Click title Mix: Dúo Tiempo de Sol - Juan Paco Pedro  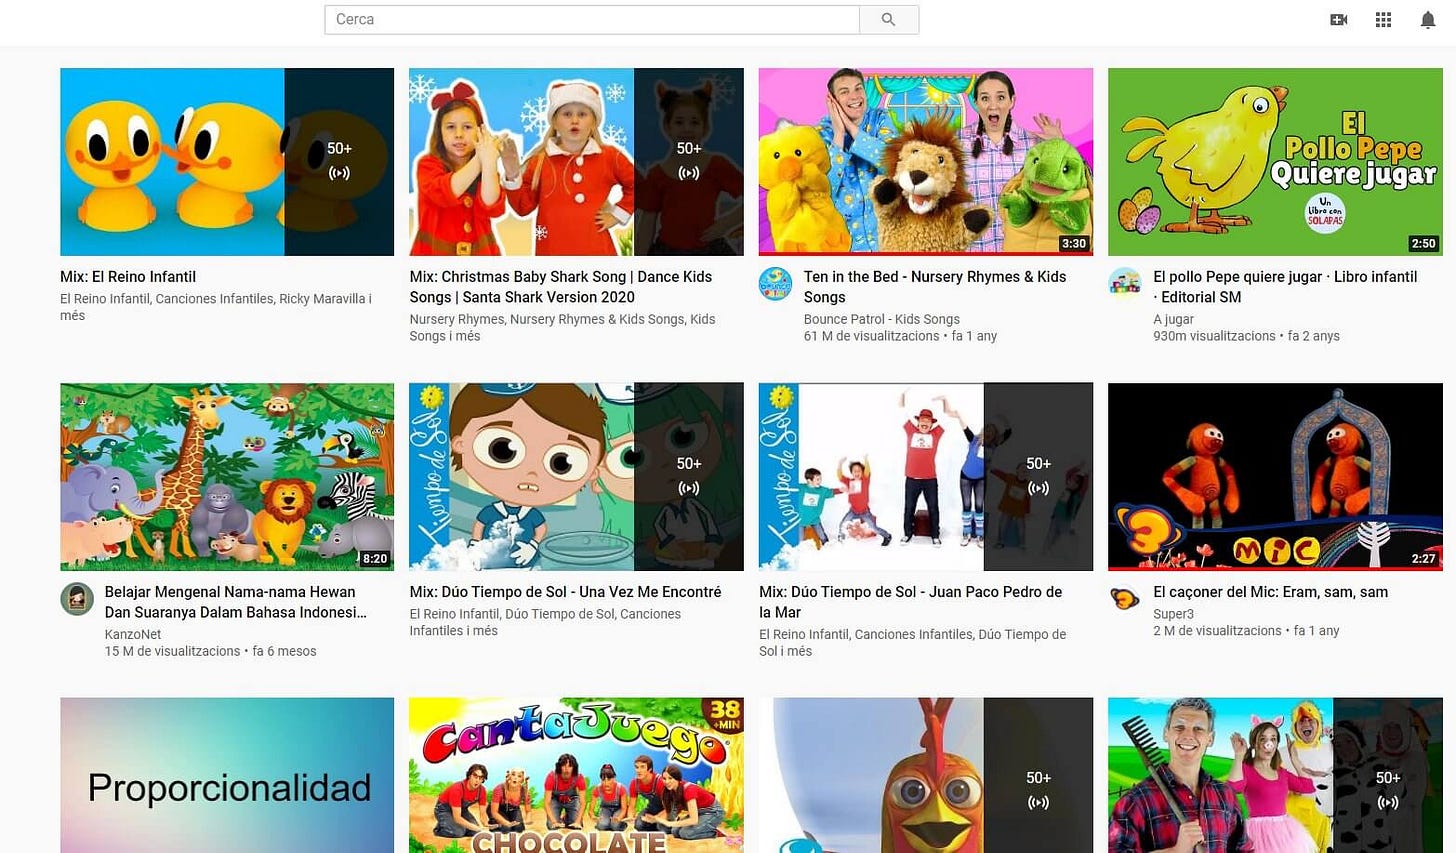click(x=910, y=602)
